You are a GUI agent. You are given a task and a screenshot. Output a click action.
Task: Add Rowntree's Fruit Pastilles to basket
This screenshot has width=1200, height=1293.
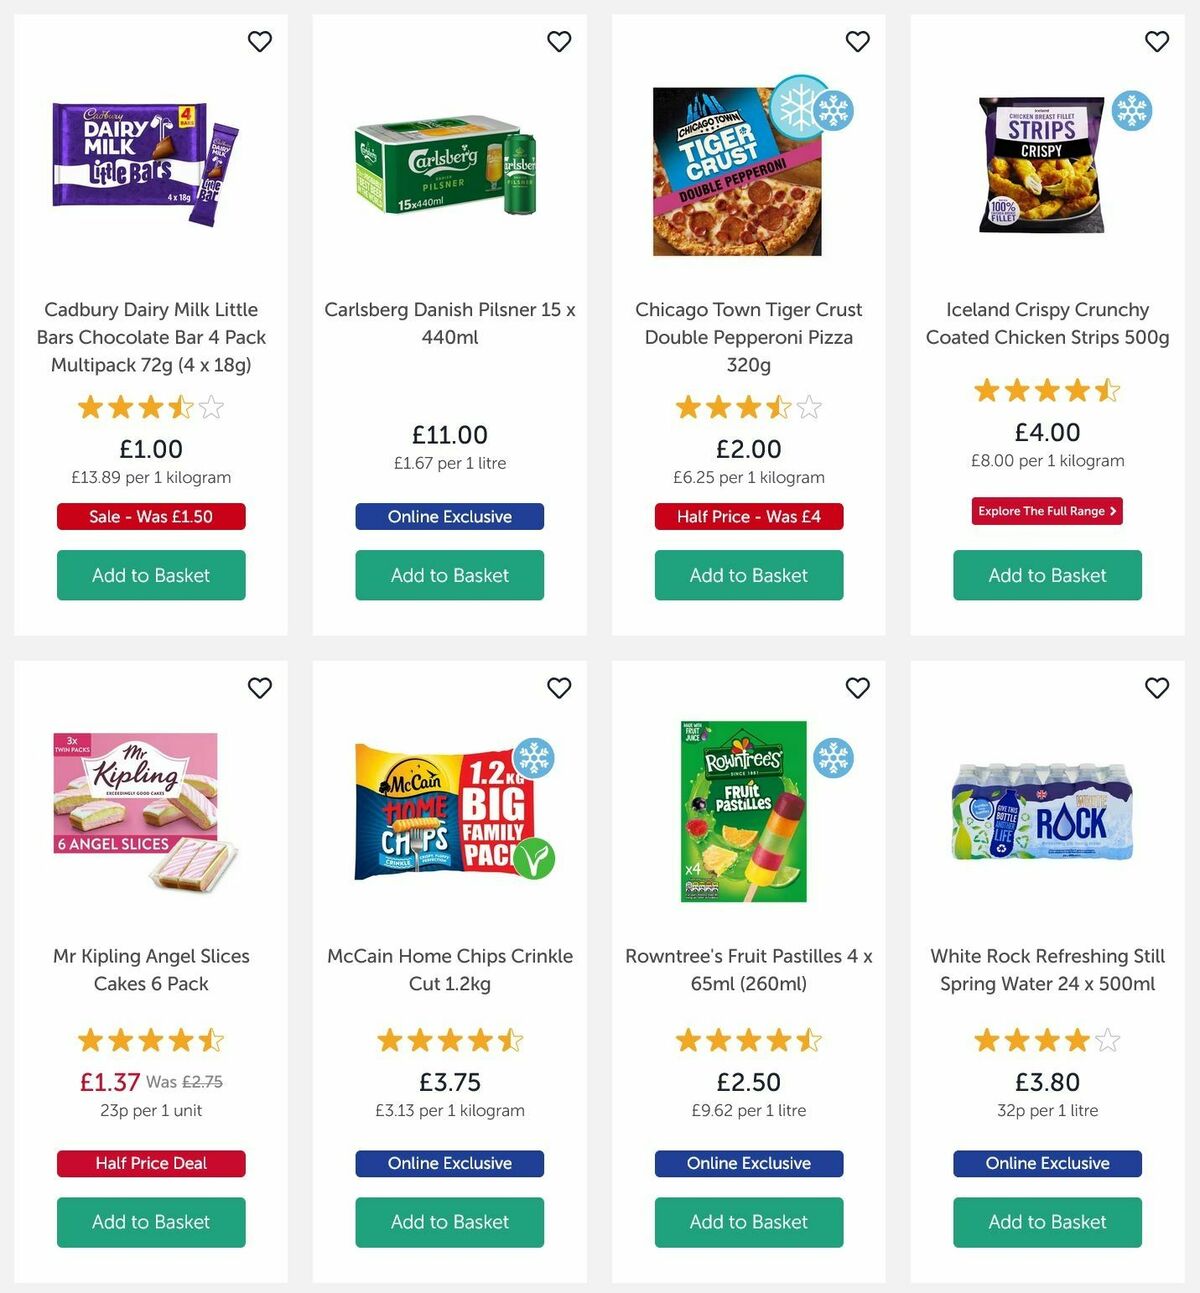click(748, 1222)
